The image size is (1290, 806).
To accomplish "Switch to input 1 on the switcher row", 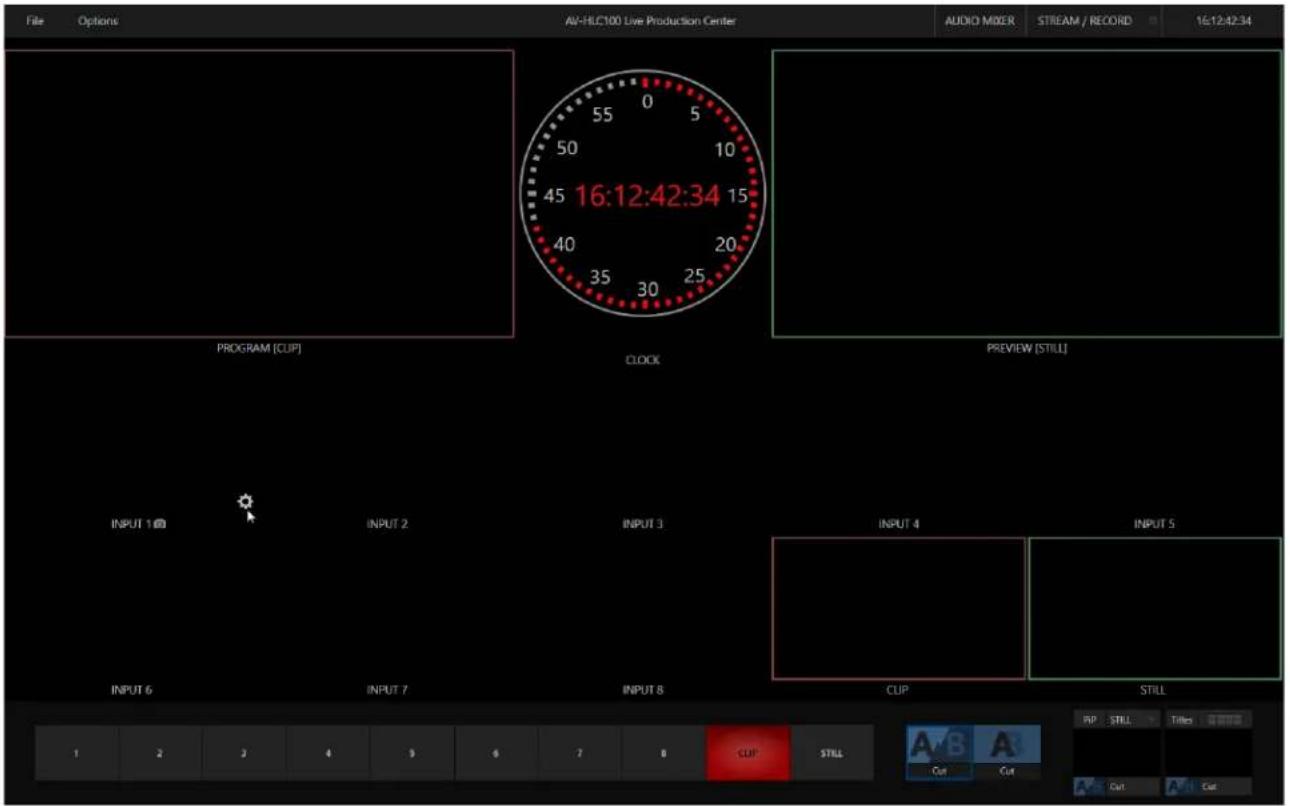I will (x=77, y=753).
